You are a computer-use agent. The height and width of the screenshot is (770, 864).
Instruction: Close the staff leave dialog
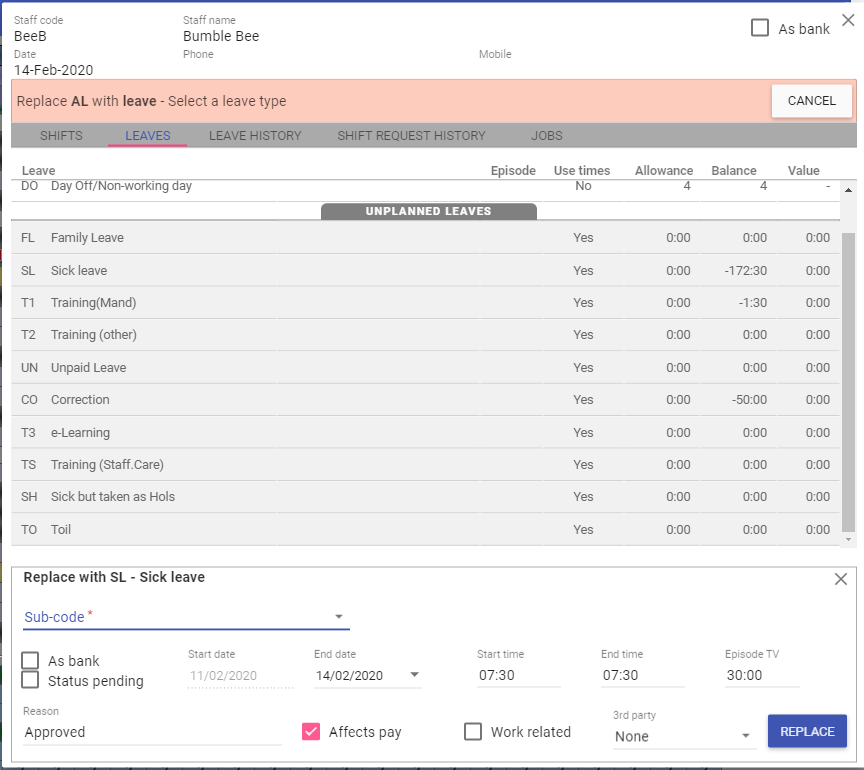click(x=847, y=20)
